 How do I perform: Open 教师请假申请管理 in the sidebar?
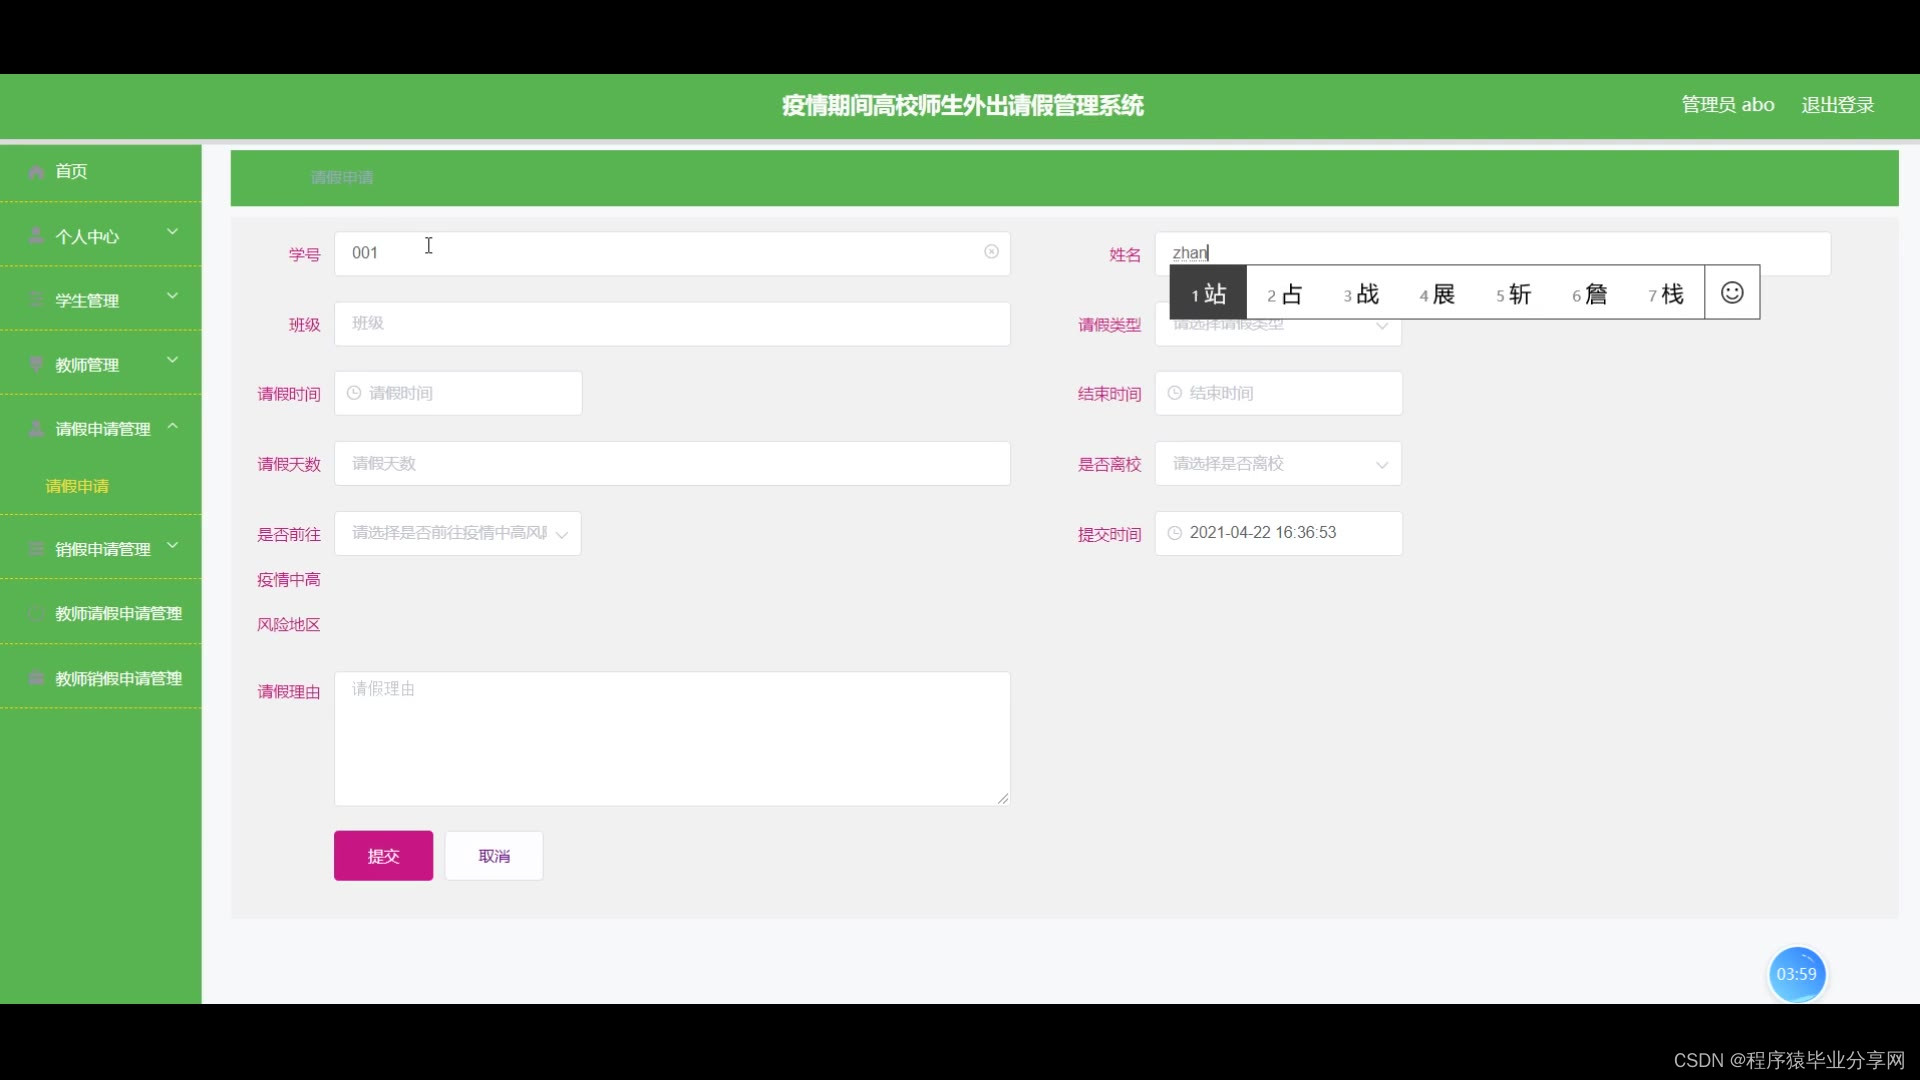click(x=118, y=613)
